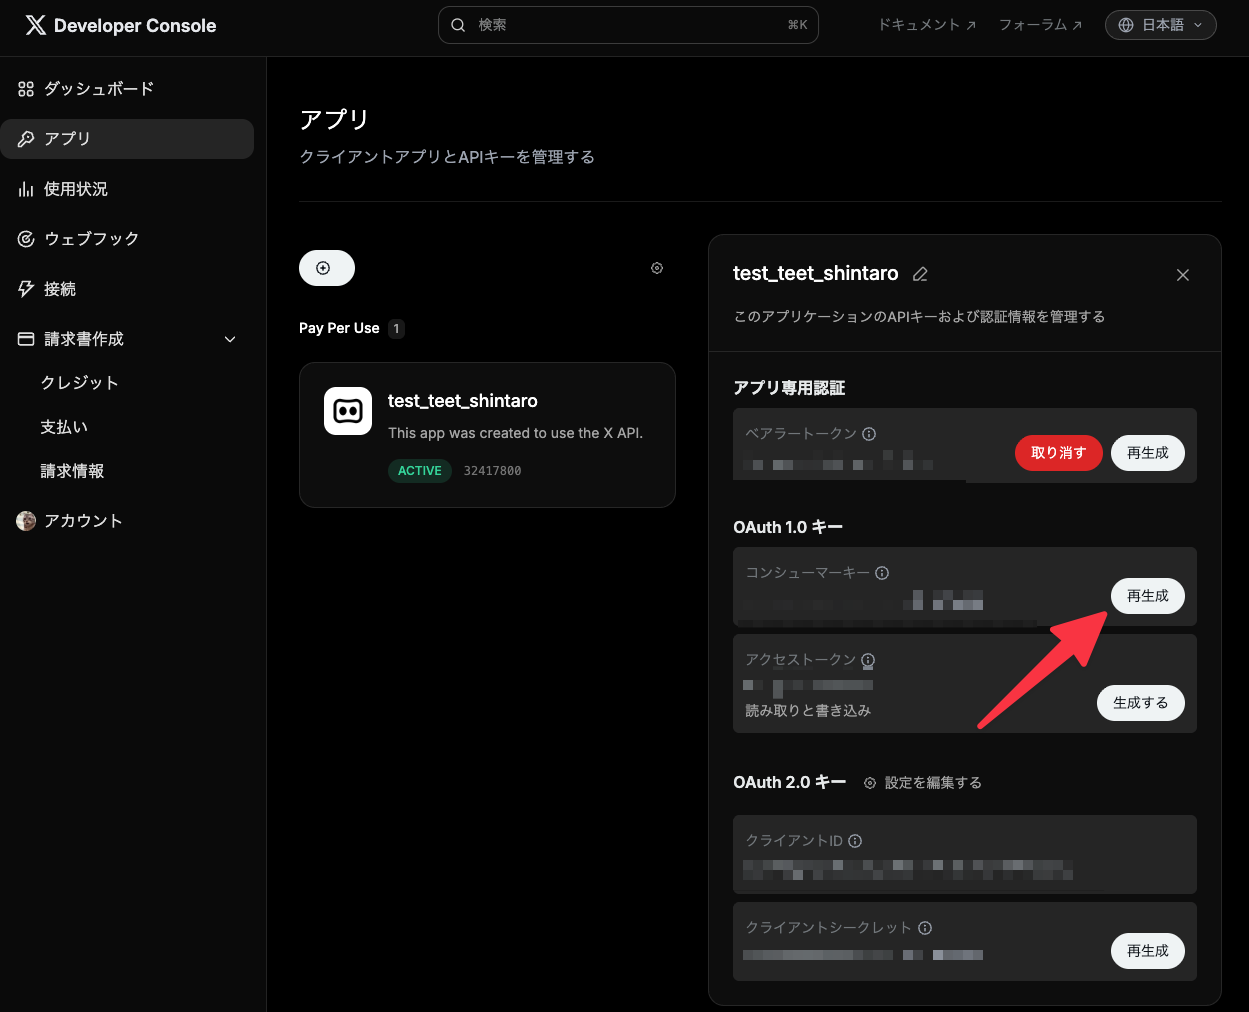Open ウェブフック from the sidebar

(91, 239)
